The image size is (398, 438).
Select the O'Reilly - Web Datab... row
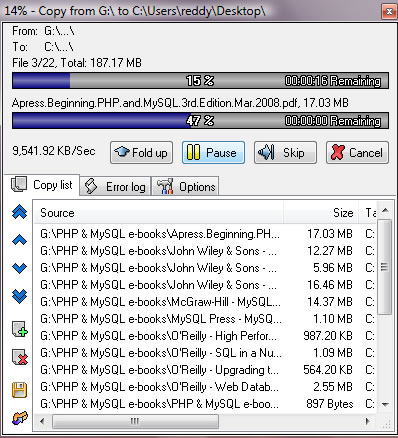205,387
